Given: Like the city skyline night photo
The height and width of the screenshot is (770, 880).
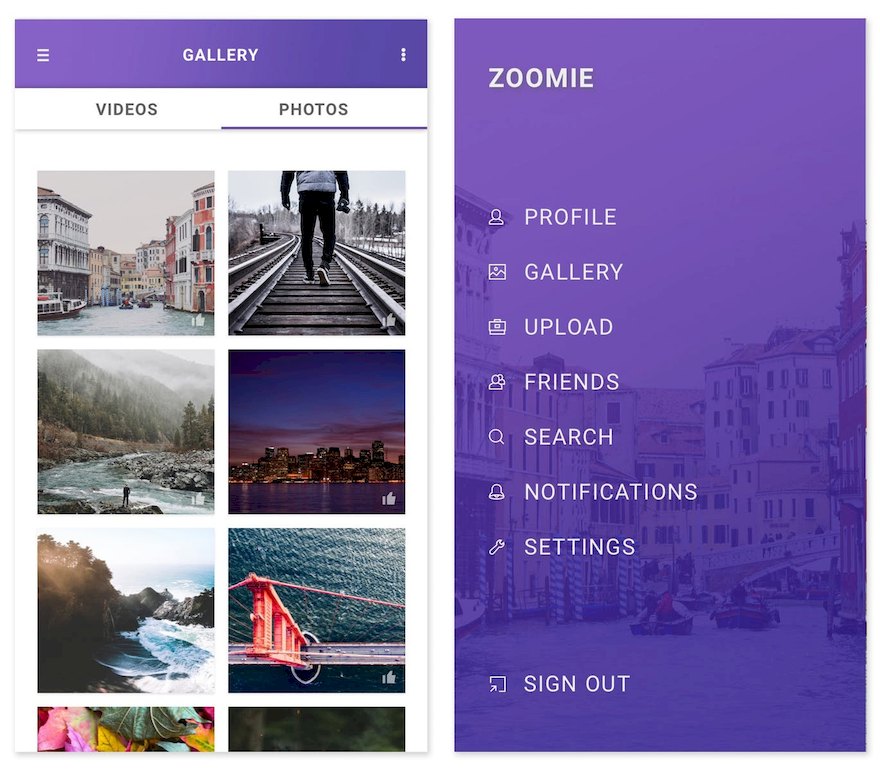Looking at the screenshot, I should coord(389,499).
